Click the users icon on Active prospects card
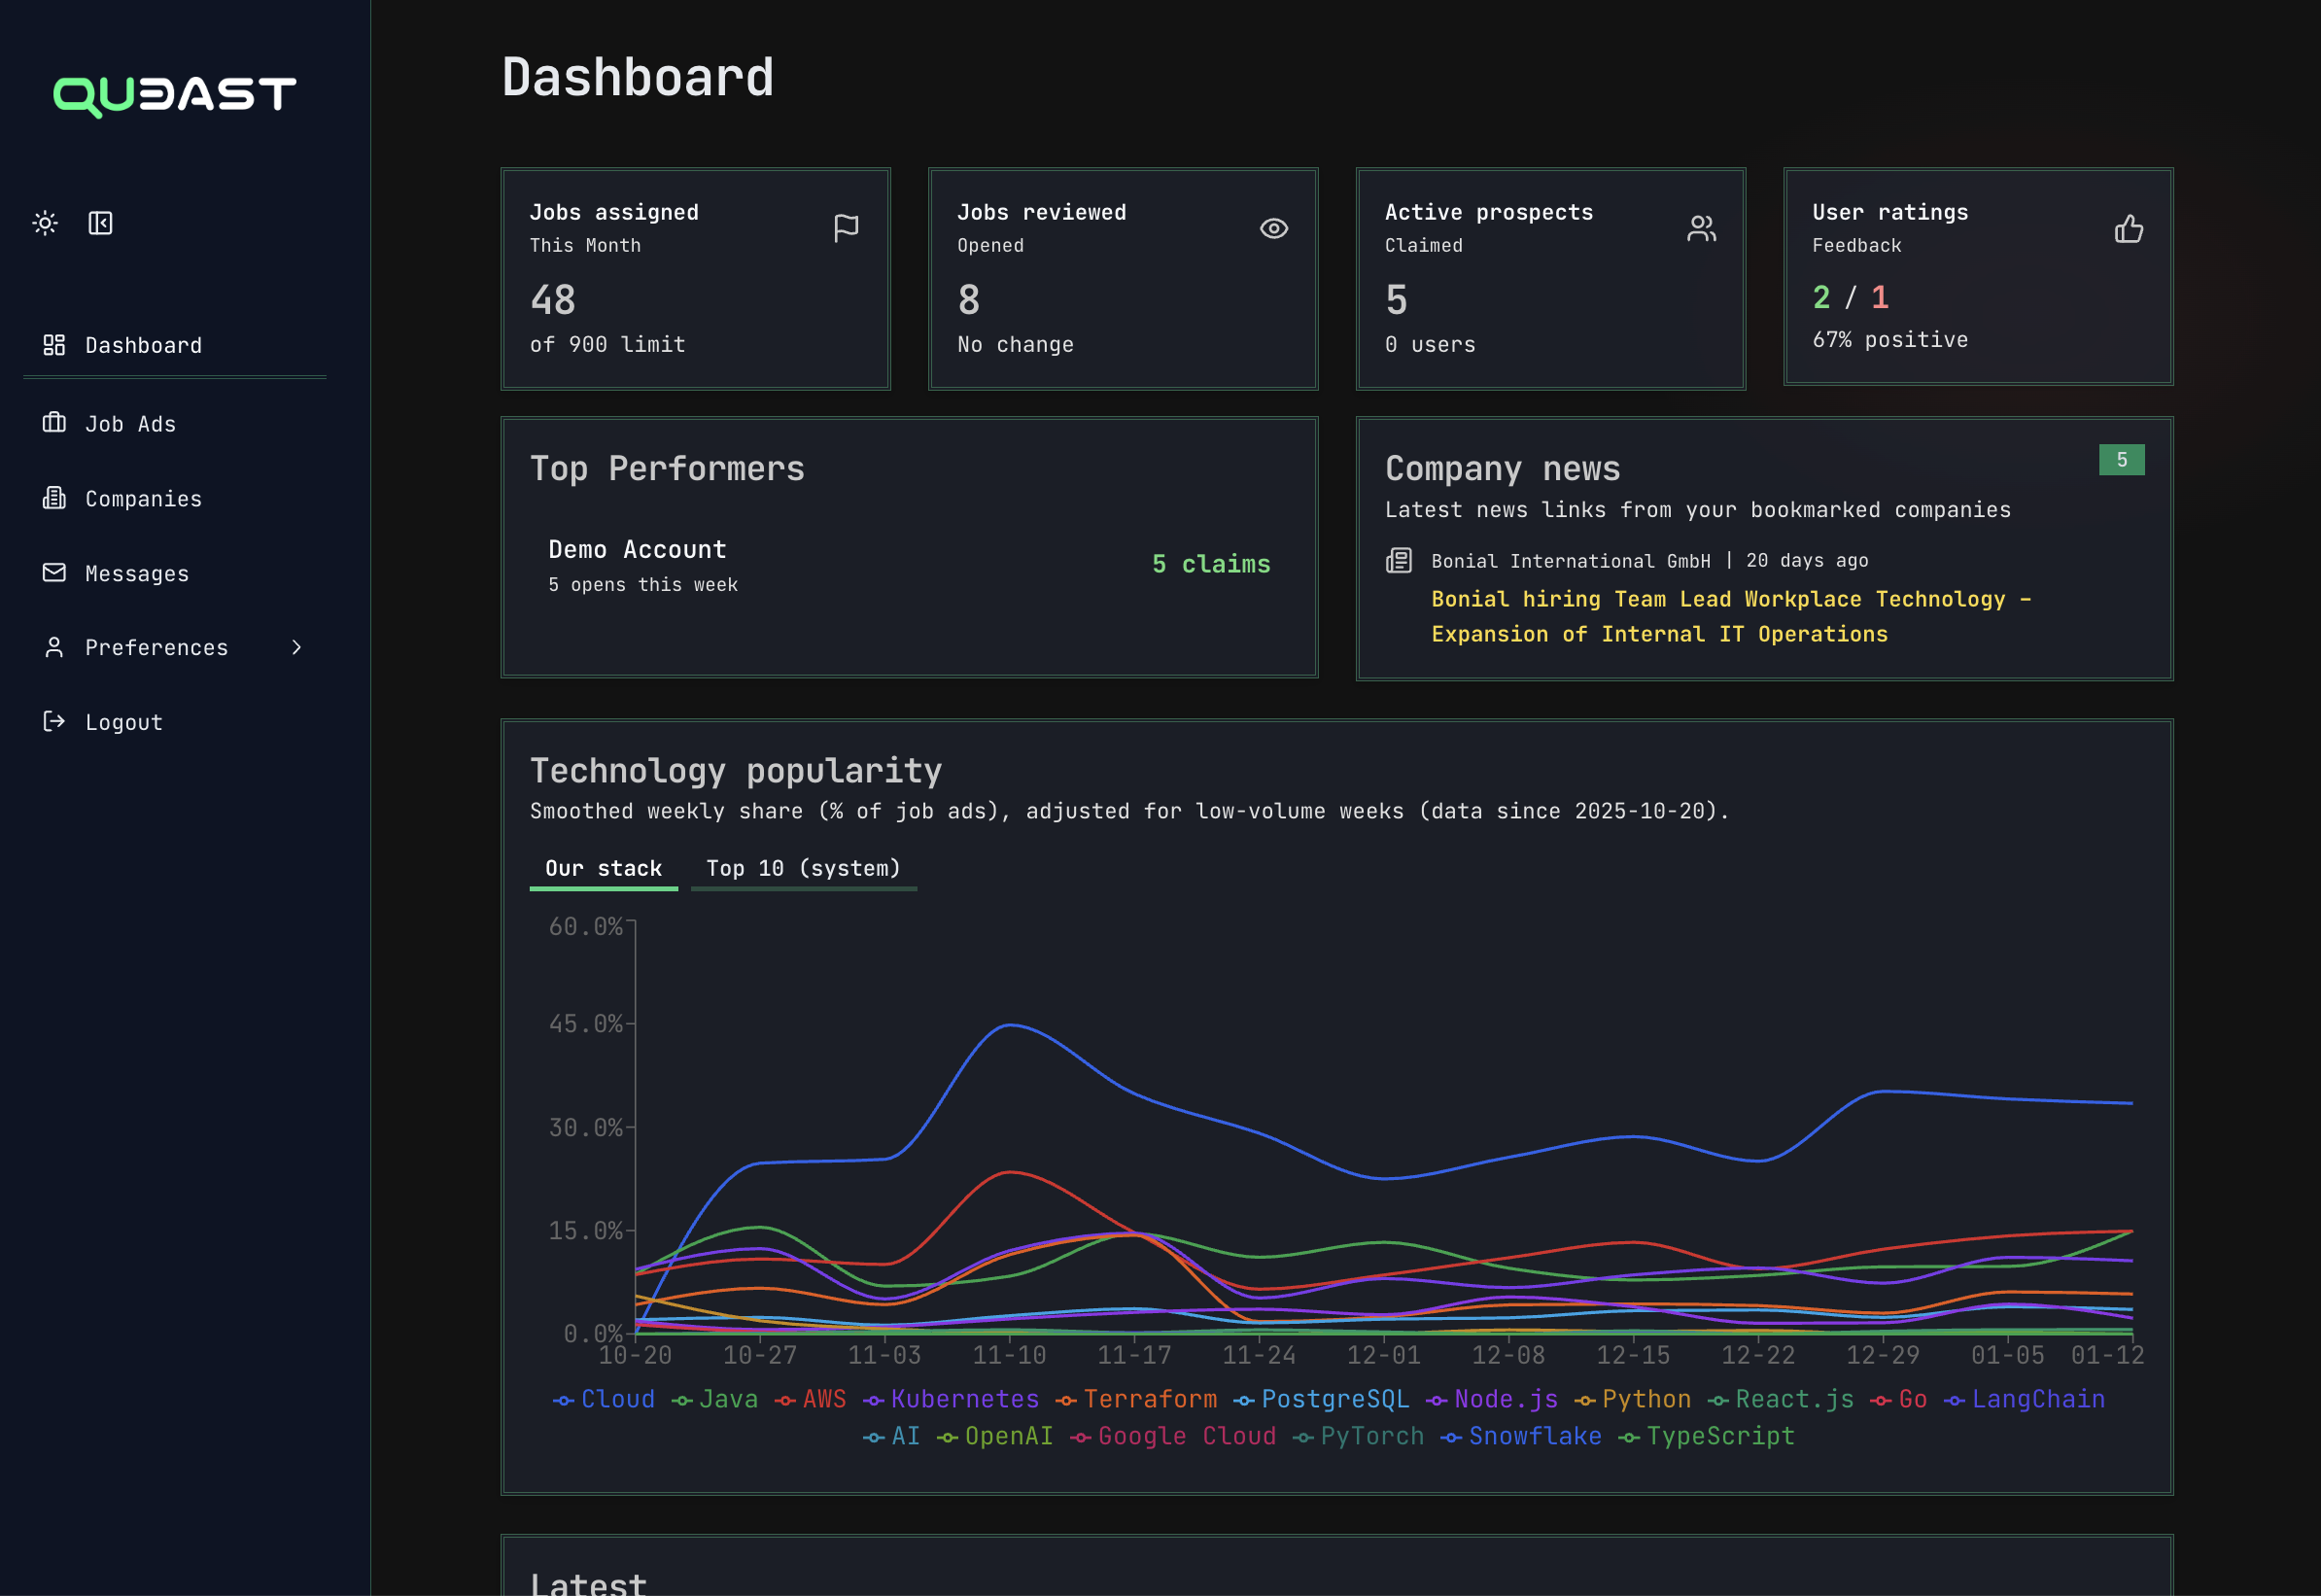 pyautogui.click(x=1701, y=228)
